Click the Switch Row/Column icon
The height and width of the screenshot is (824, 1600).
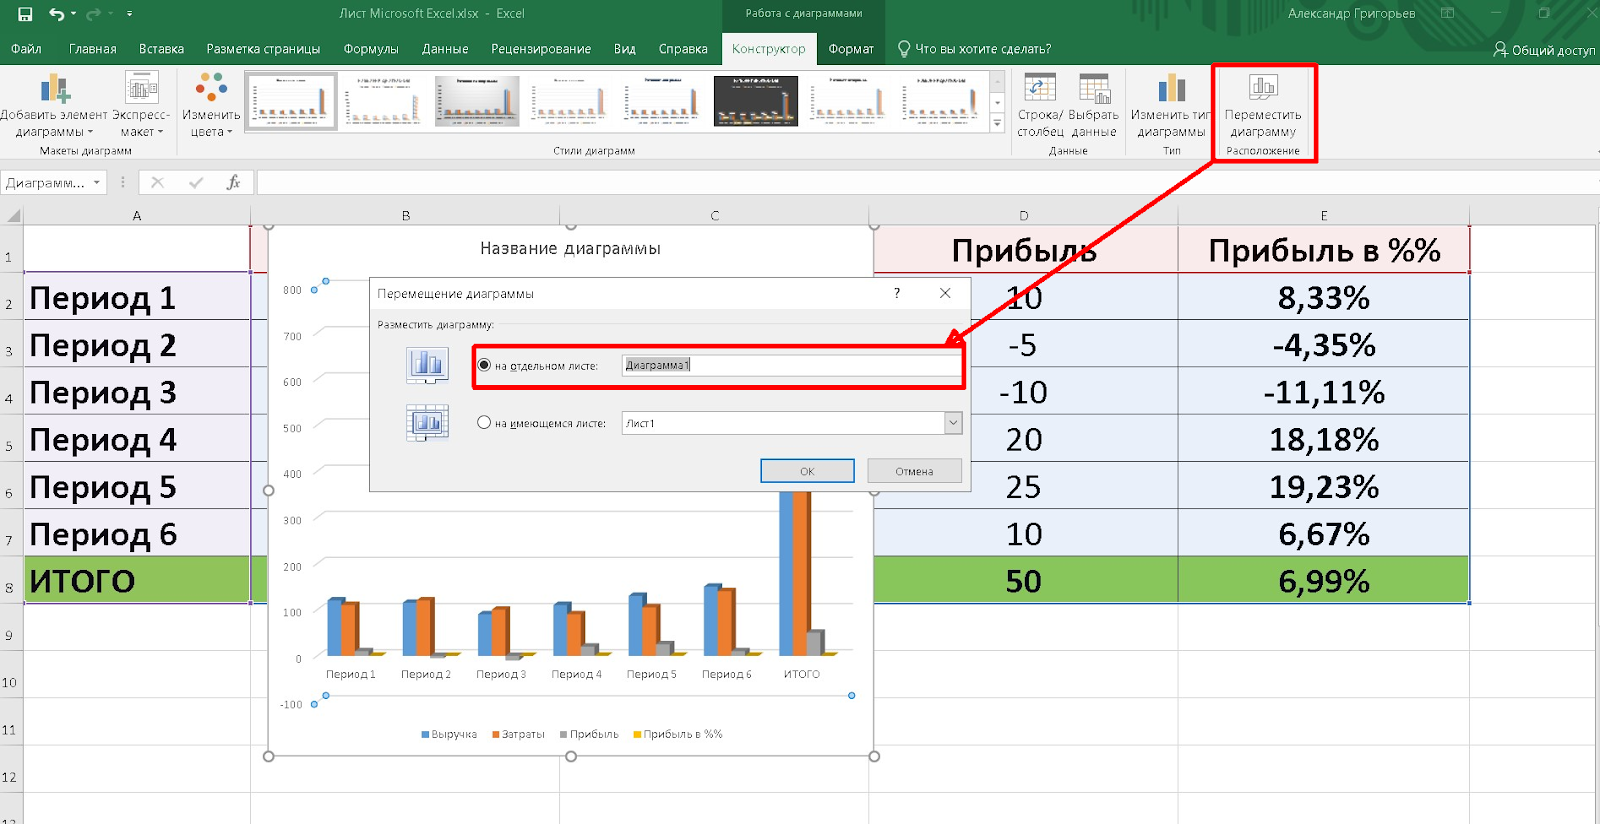(x=1040, y=89)
